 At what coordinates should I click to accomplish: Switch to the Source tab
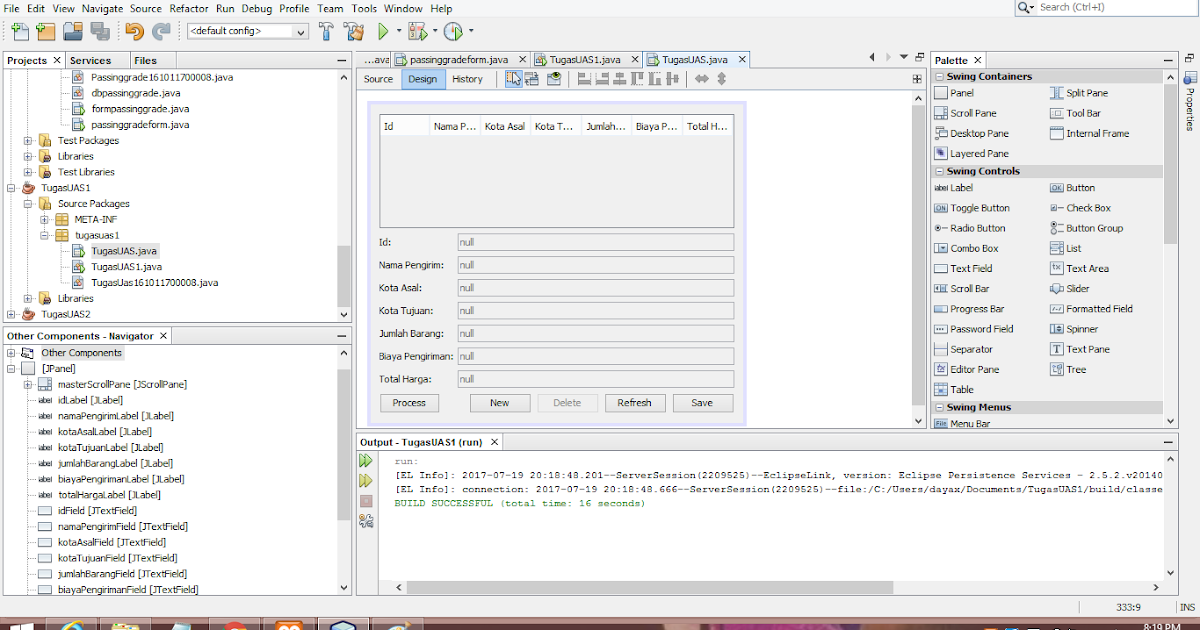(378, 78)
